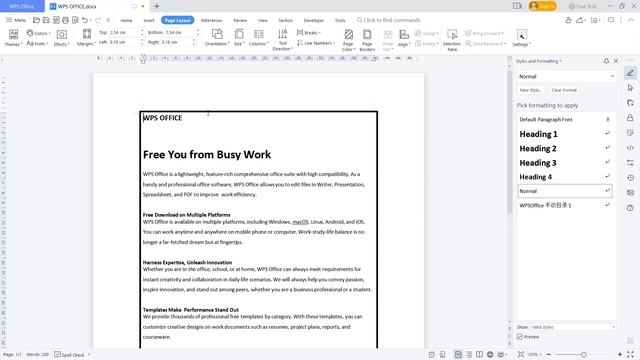Apply the Heading 1 style
This screenshot has height=360, width=640.
coord(565,134)
